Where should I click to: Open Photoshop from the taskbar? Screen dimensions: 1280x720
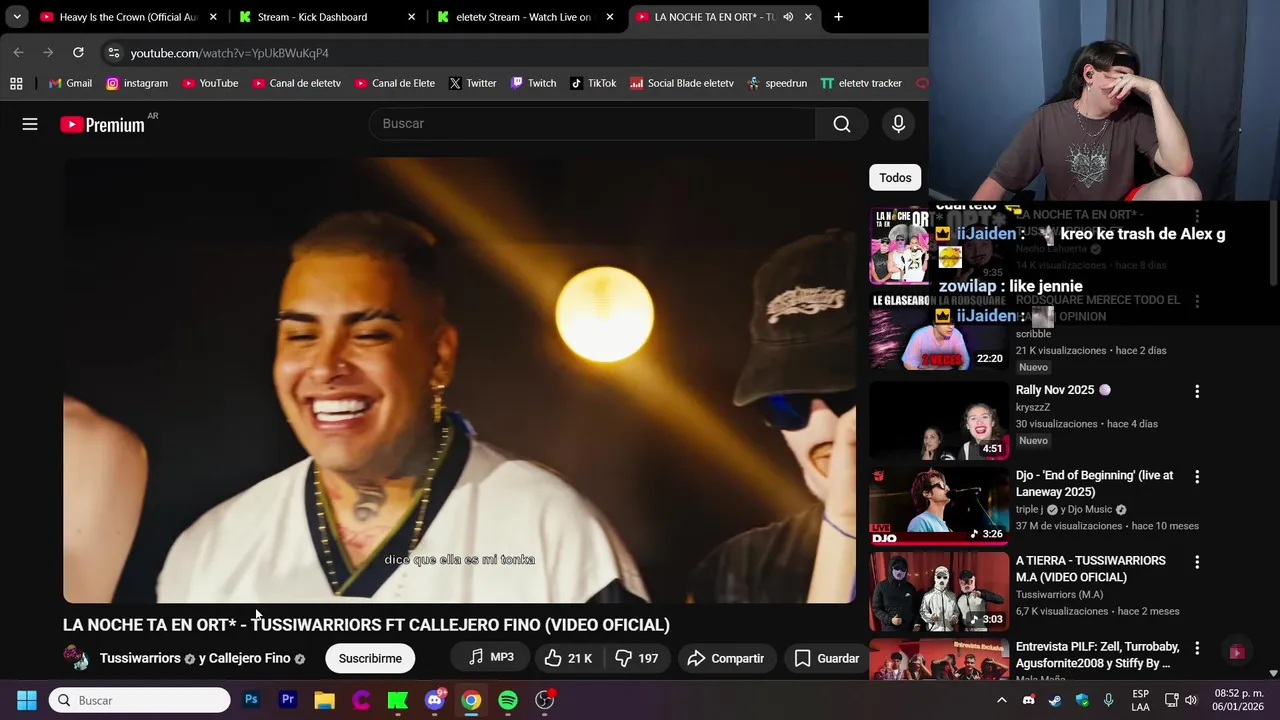251,700
